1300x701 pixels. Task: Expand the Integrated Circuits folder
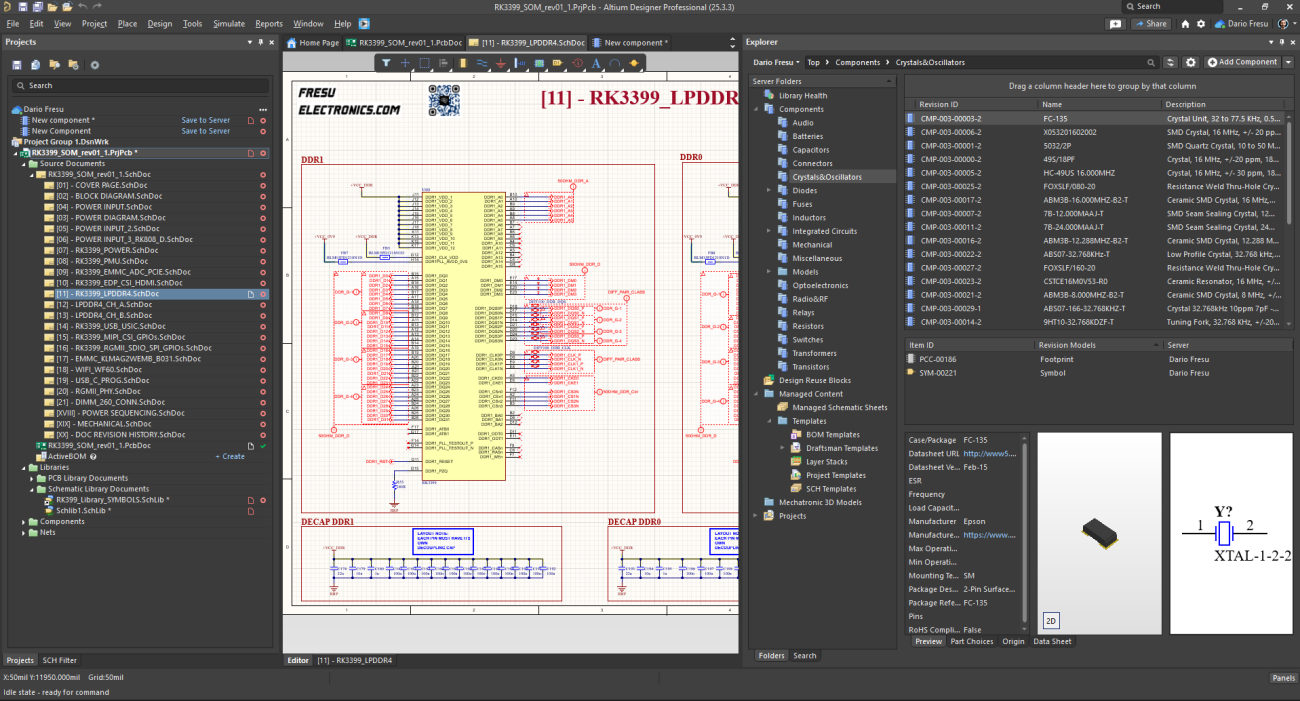(770, 231)
